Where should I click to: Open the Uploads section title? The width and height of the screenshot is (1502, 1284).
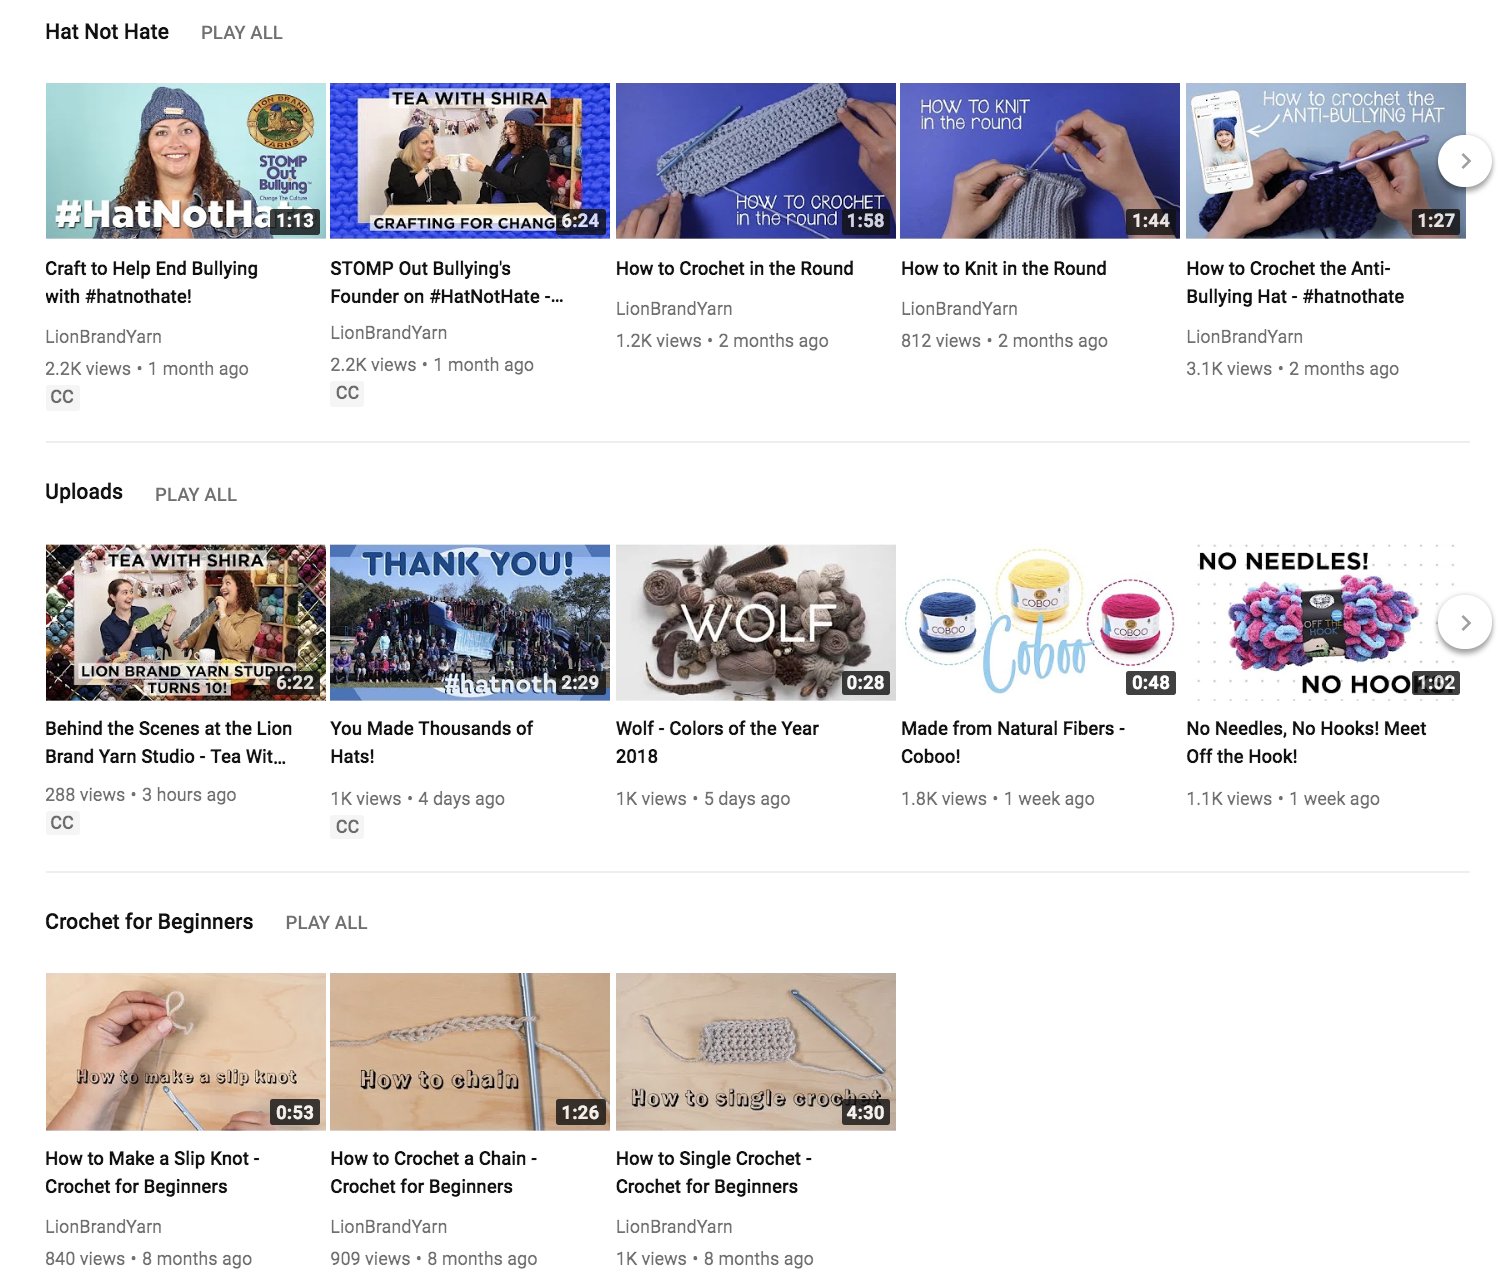pyautogui.click(x=84, y=492)
